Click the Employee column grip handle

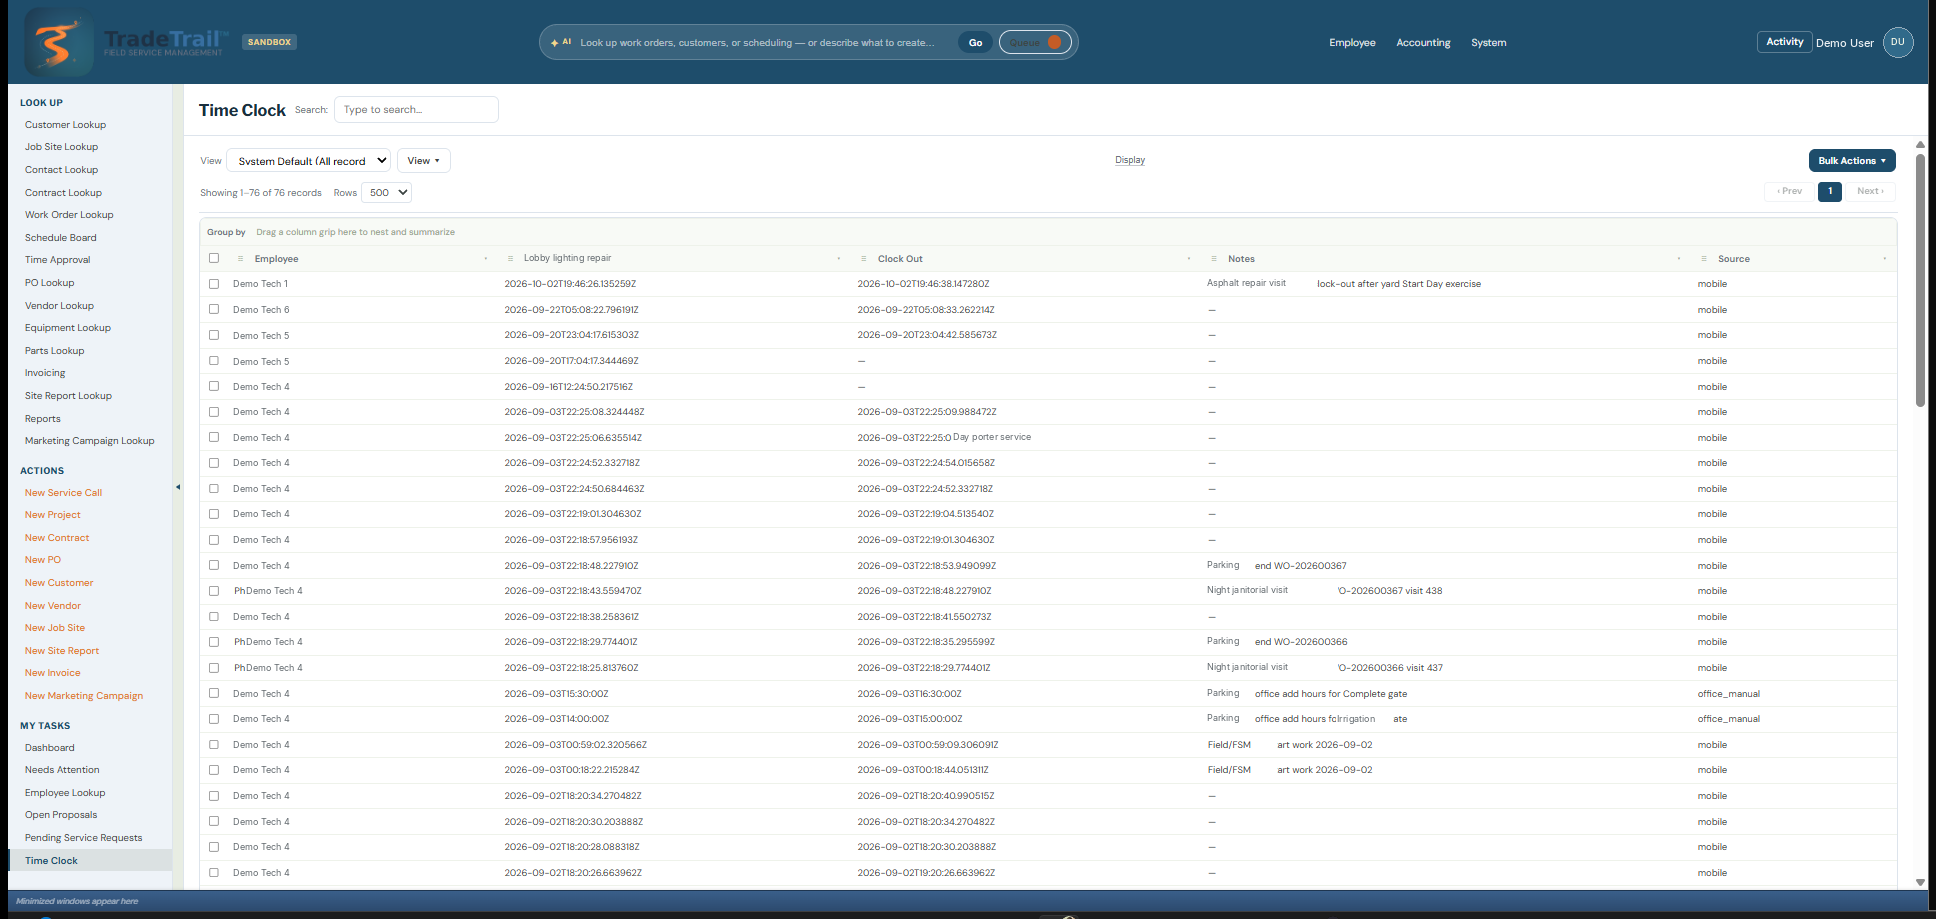coord(241,259)
